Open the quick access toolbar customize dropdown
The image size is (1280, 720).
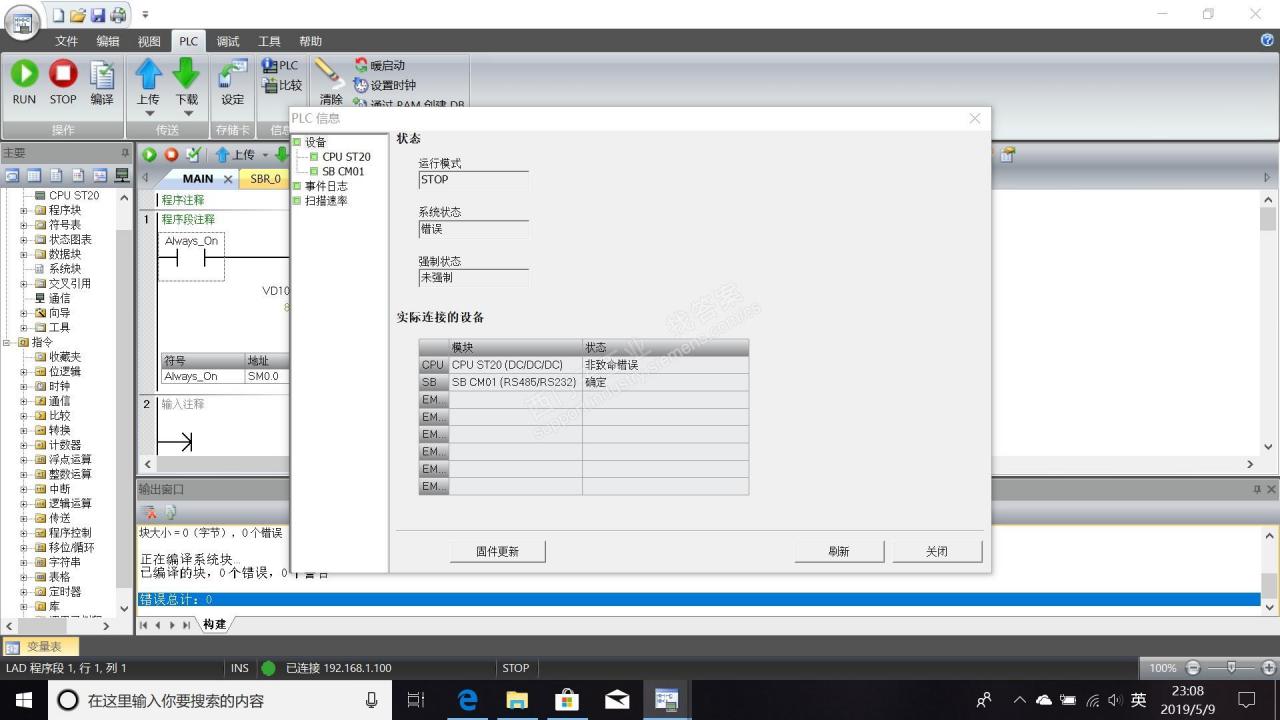tap(145, 14)
